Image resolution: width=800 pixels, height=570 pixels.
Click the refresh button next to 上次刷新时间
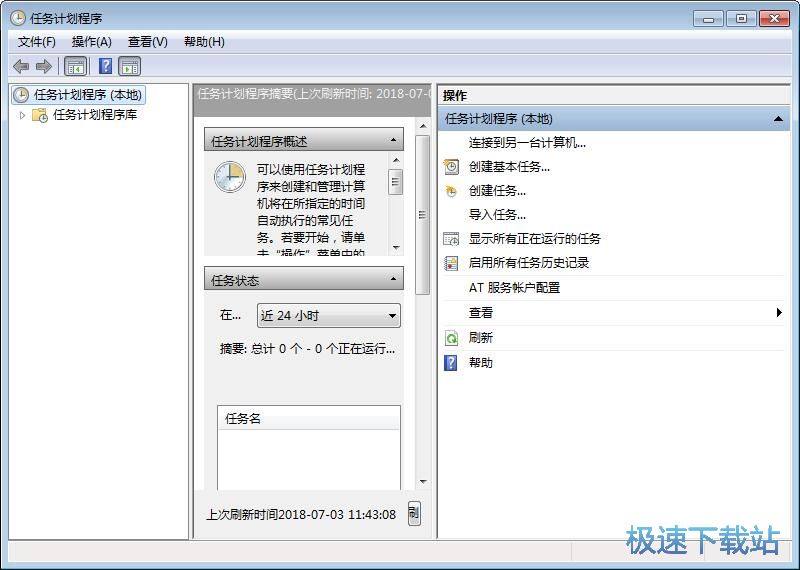[414, 513]
